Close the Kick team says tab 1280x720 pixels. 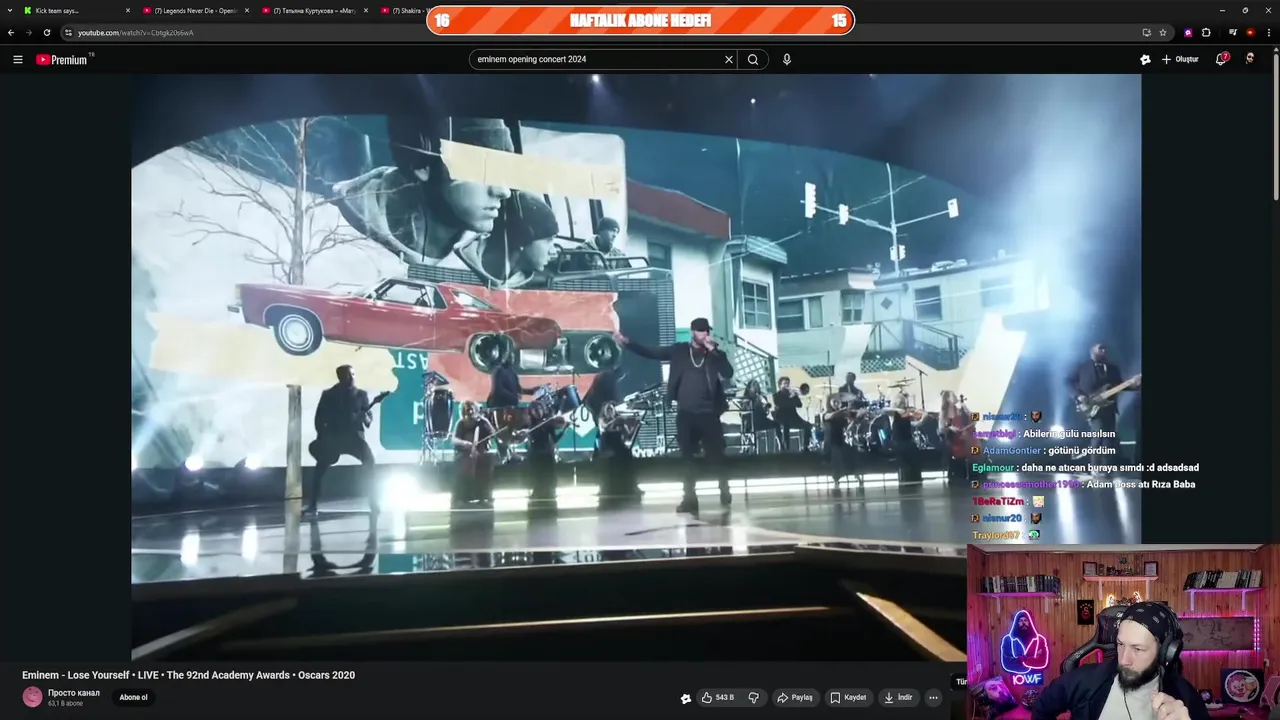click(128, 10)
